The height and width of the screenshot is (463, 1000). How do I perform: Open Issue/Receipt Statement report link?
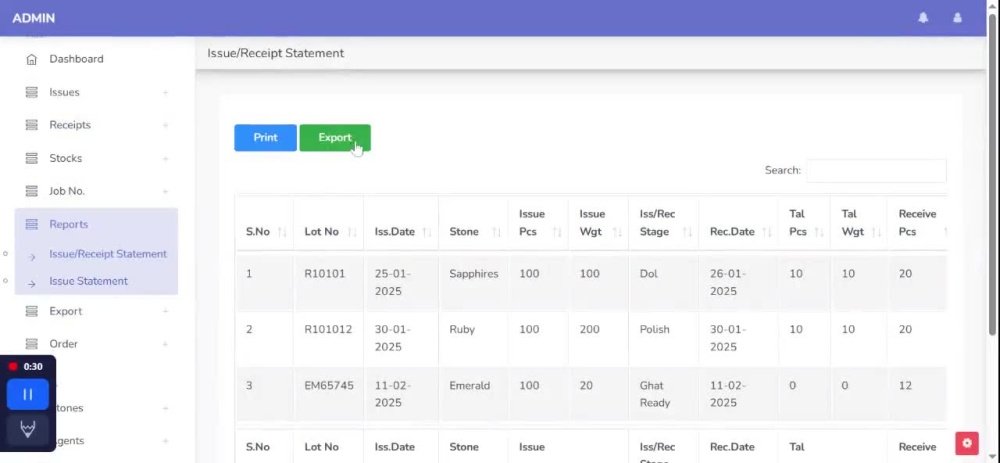108,254
